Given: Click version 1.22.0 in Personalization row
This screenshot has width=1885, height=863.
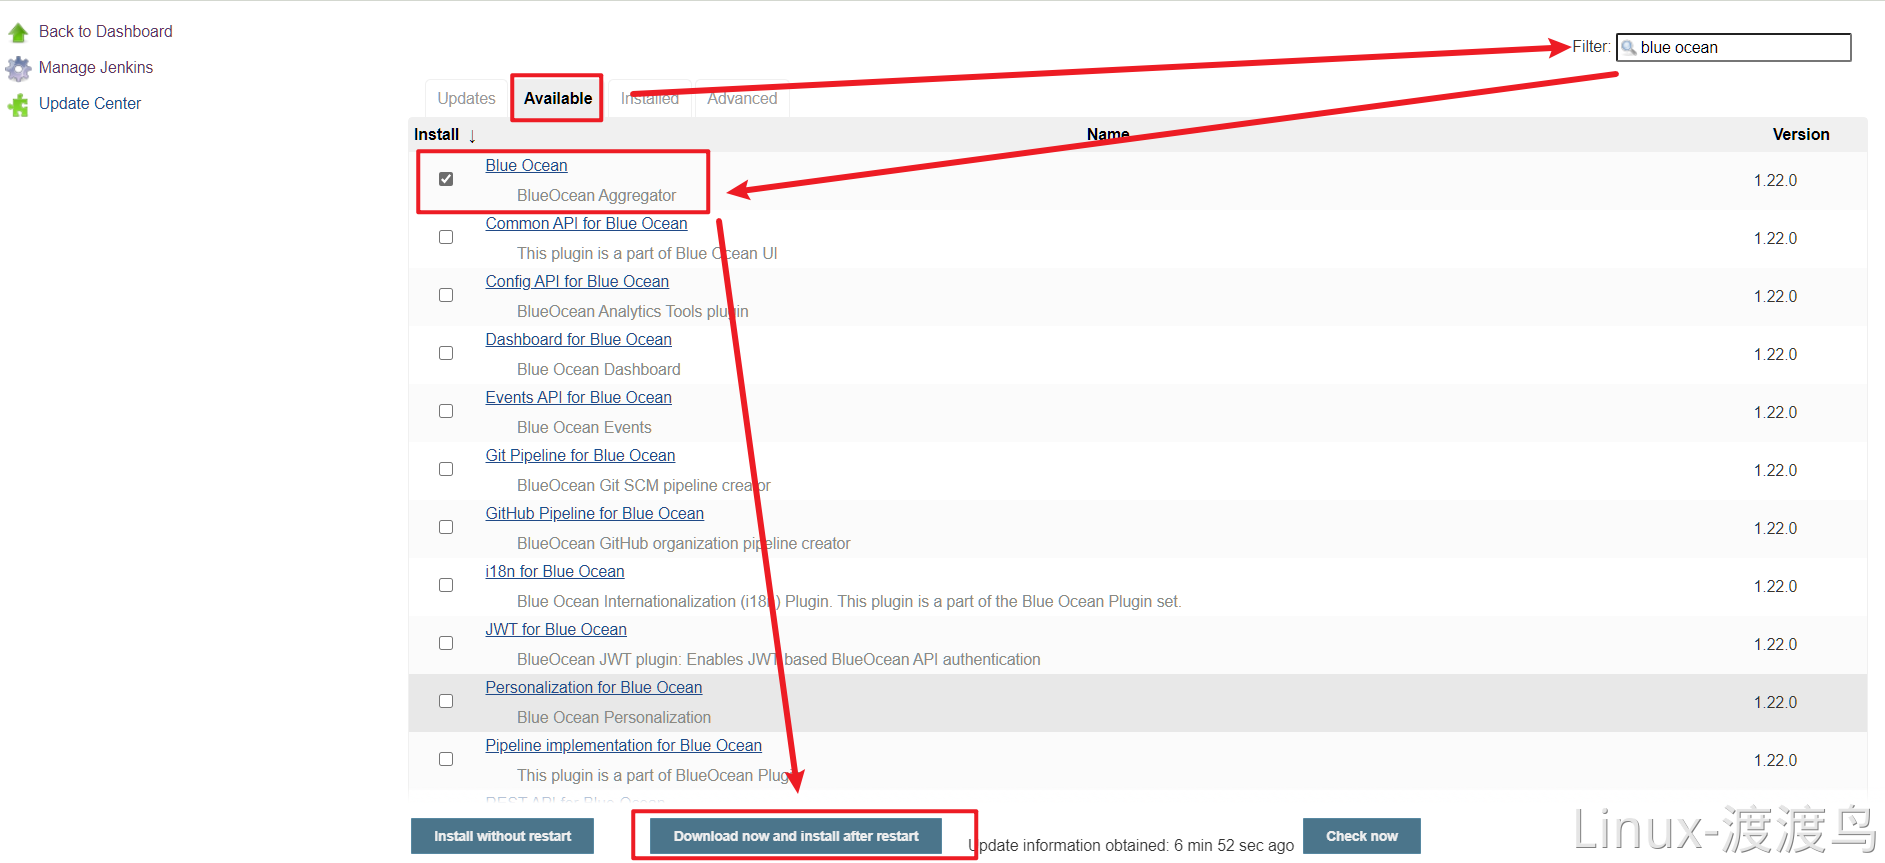Looking at the screenshot, I should pyautogui.click(x=1775, y=702).
